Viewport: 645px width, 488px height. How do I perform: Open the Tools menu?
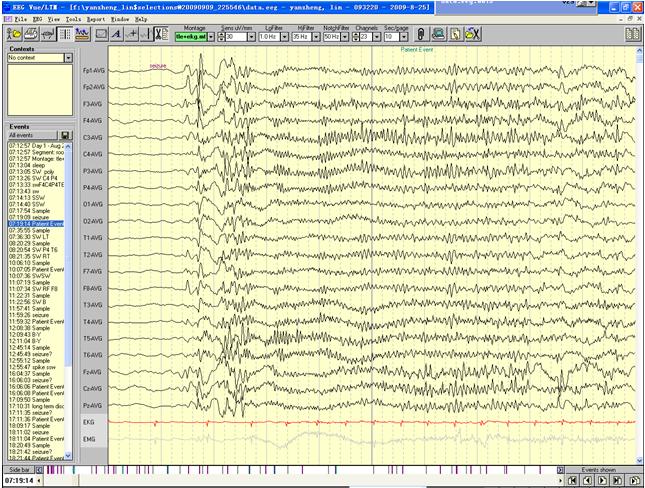tap(73, 19)
